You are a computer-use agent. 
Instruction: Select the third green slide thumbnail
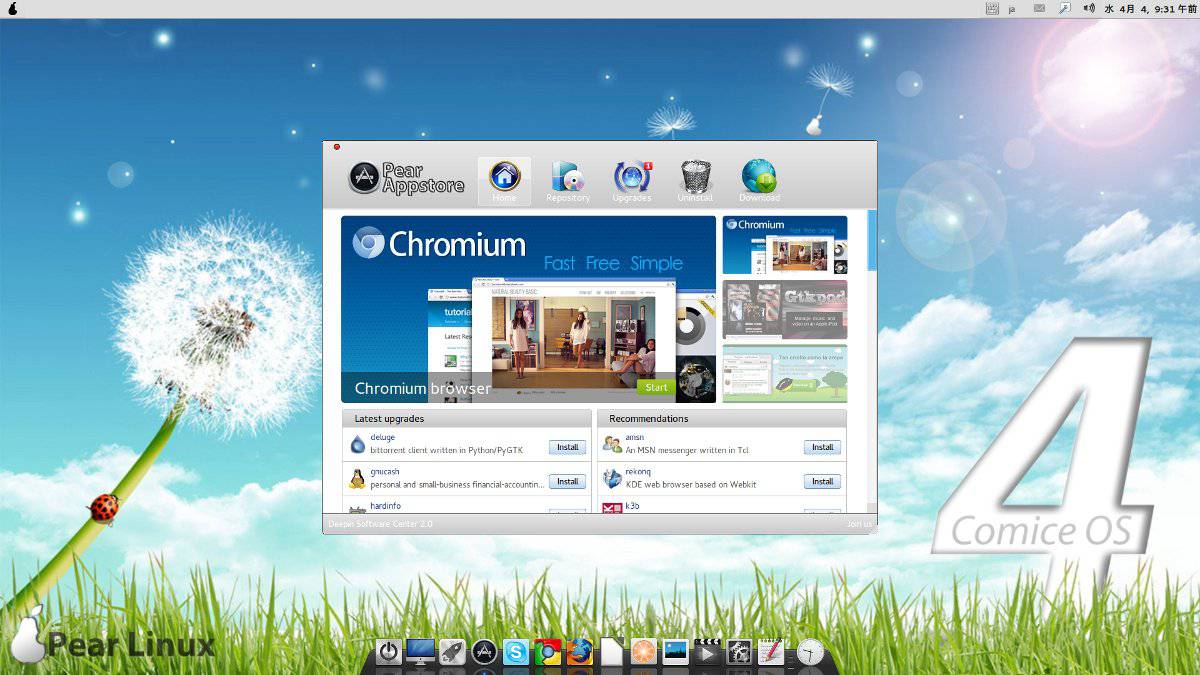tap(785, 373)
